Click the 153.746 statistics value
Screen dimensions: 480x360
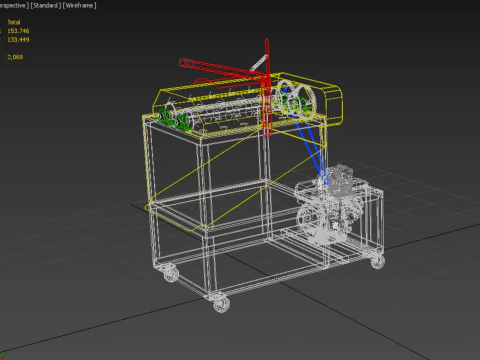[x=18, y=31]
